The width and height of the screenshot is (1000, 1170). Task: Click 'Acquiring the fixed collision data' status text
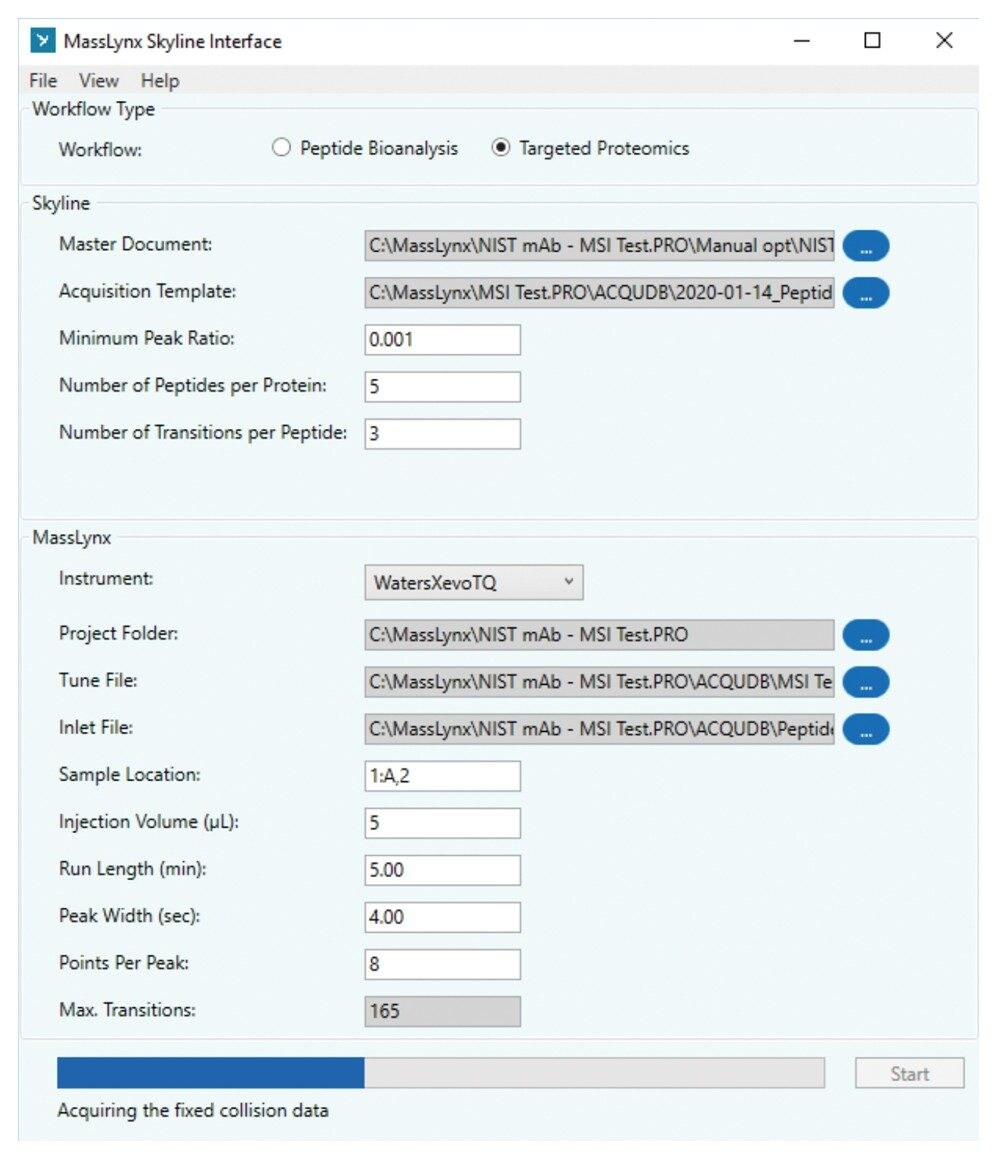click(x=193, y=1110)
